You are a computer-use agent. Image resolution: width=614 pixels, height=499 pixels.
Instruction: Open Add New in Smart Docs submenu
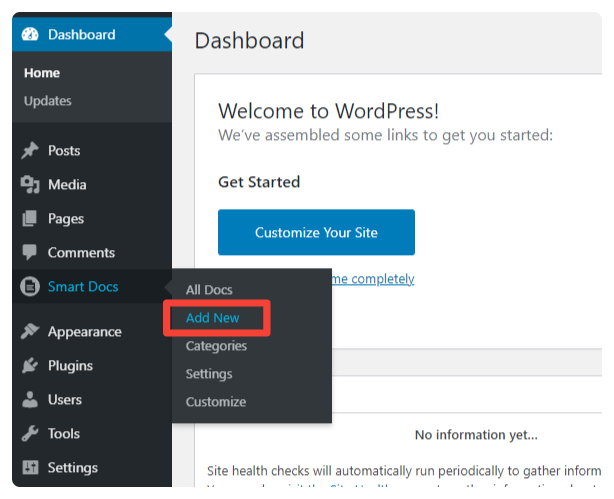tap(213, 318)
